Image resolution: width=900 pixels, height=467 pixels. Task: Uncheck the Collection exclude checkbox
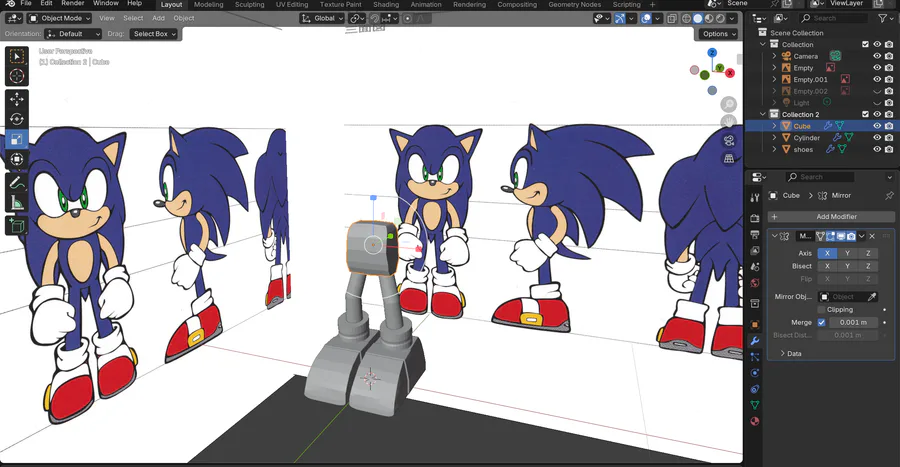point(866,44)
